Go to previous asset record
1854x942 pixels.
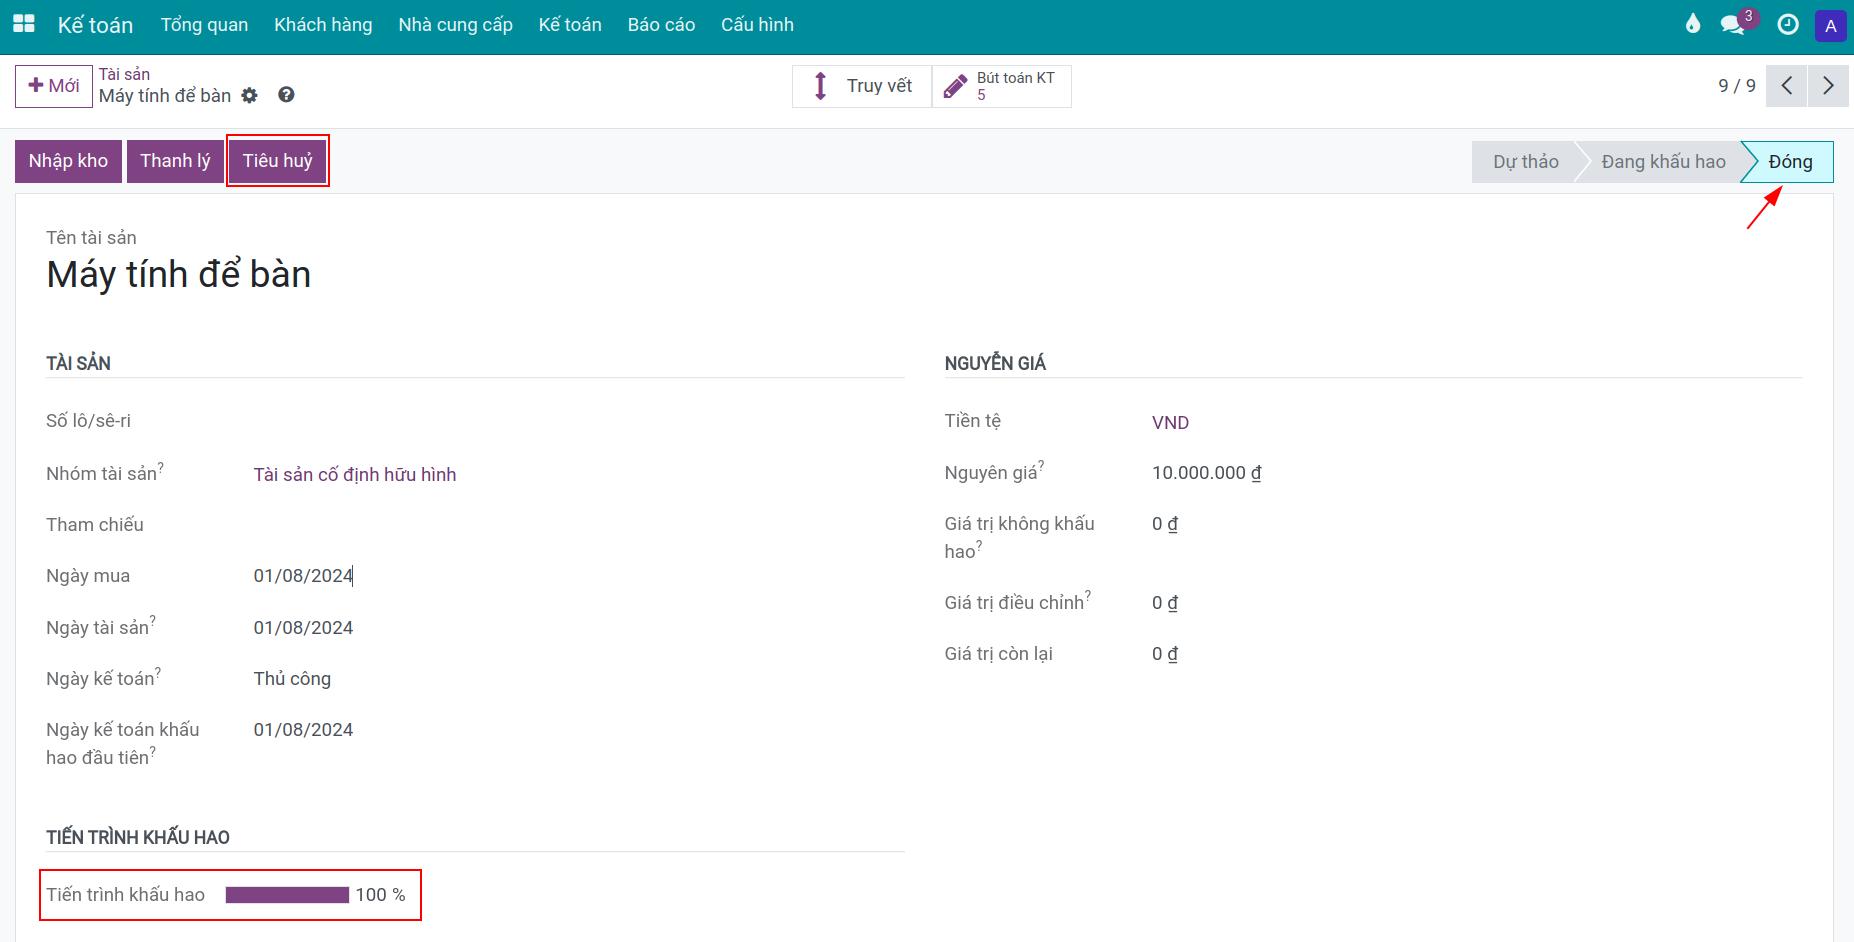(x=1787, y=86)
